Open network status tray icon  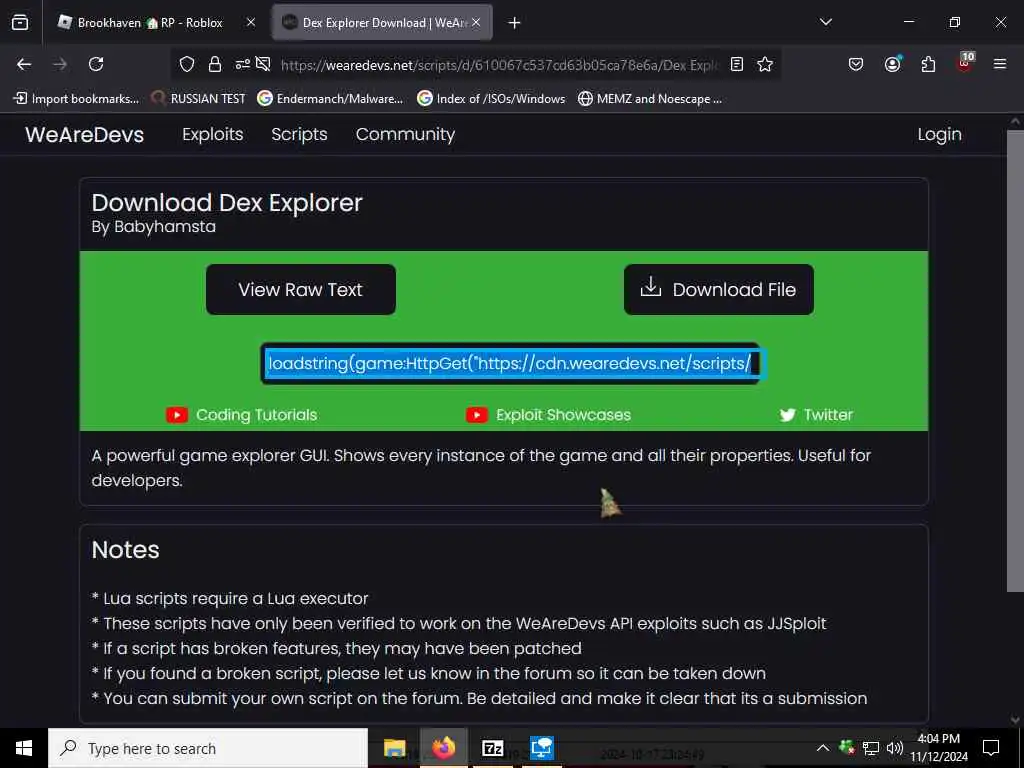(x=871, y=748)
